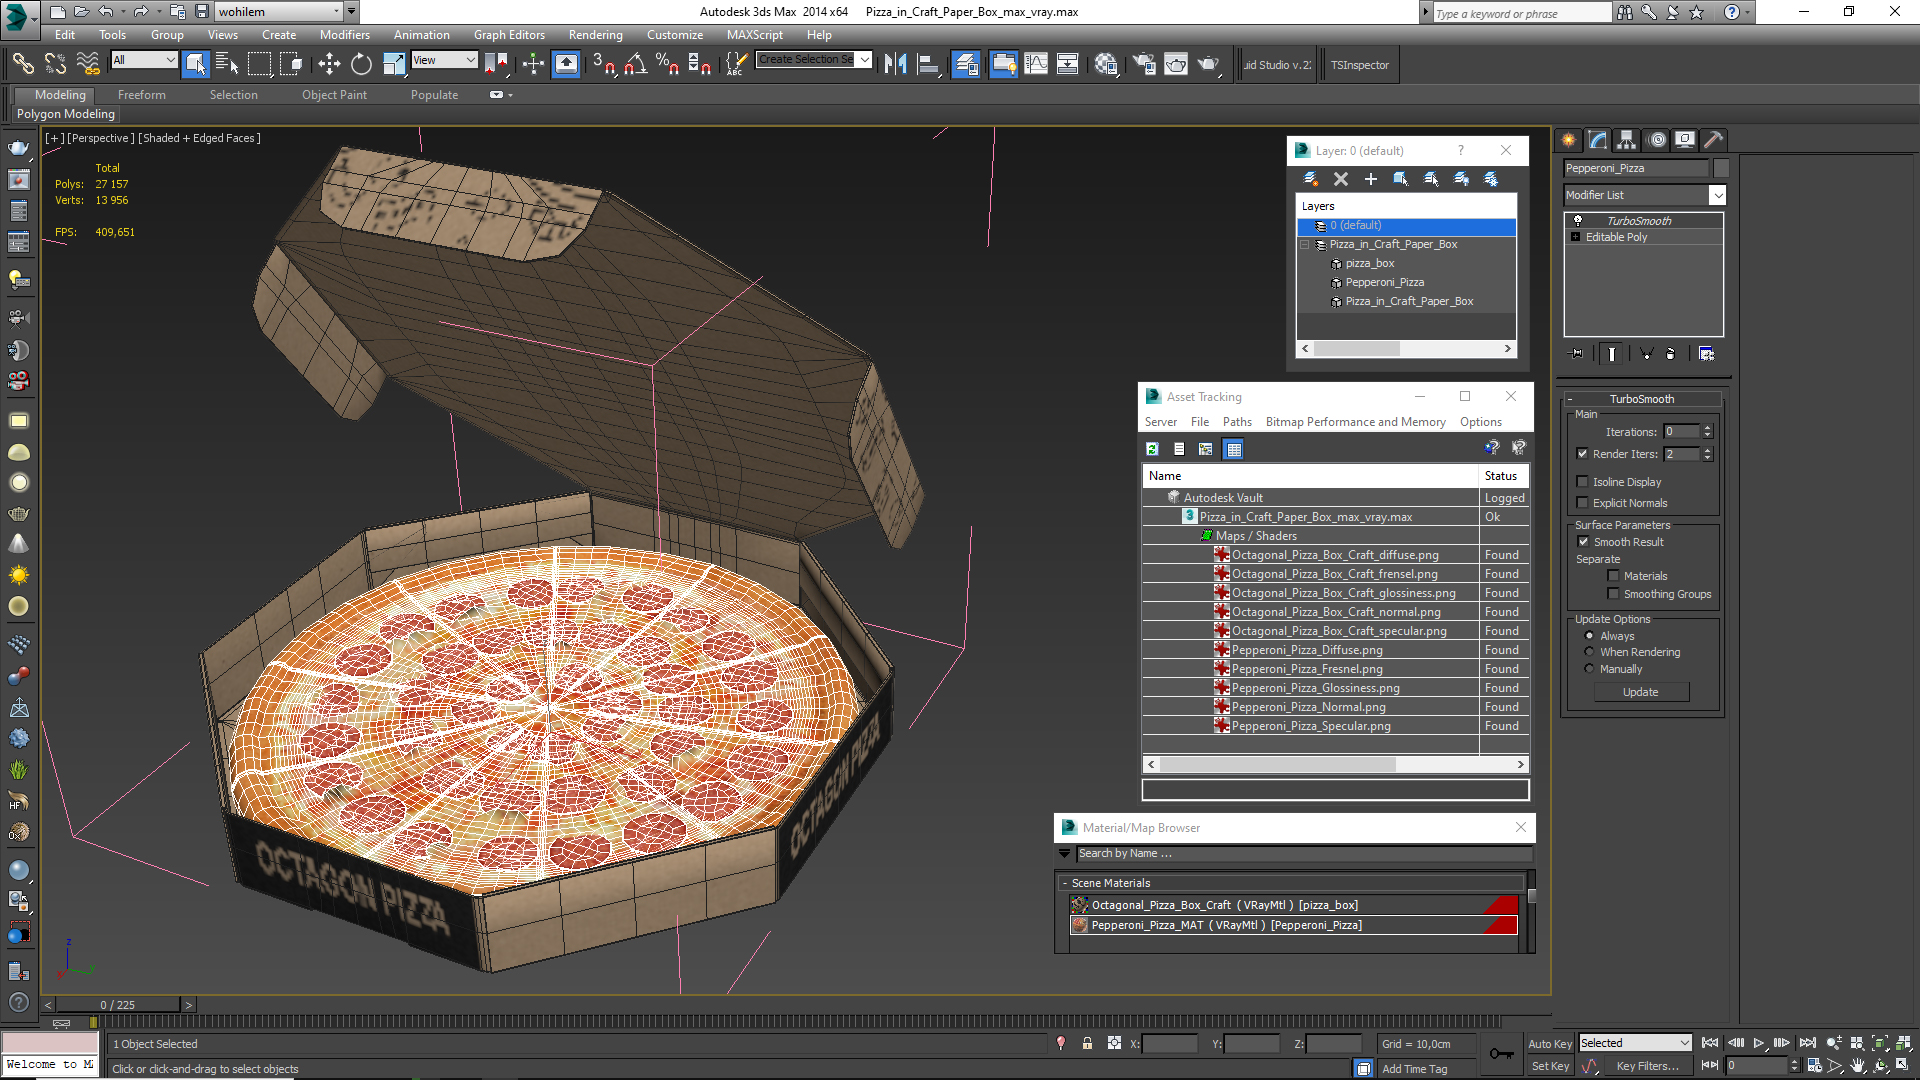Image resolution: width=1920 pixels, height=1080 pixels.
Task: Click the Pepperoni_Pizza object color swatch
Action: coord(1720,168)
